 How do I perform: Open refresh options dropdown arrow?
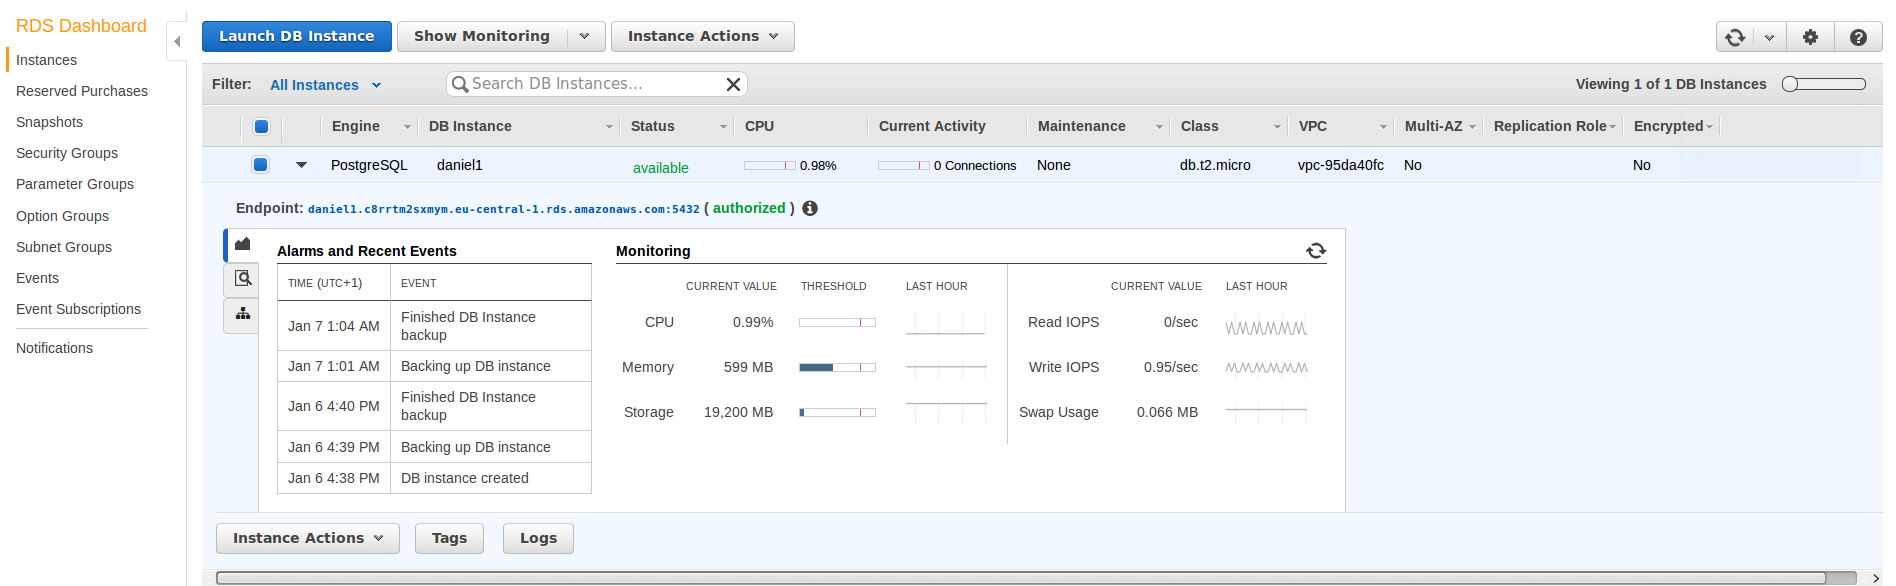1769,37
